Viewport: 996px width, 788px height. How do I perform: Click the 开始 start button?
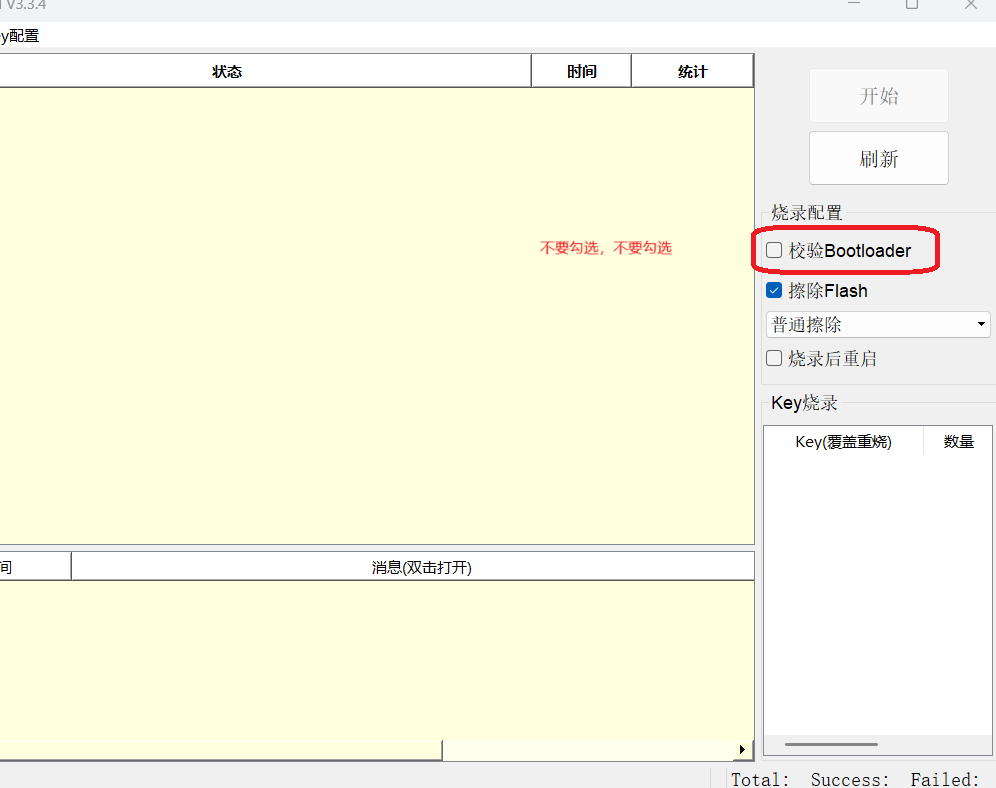(878, 95)
